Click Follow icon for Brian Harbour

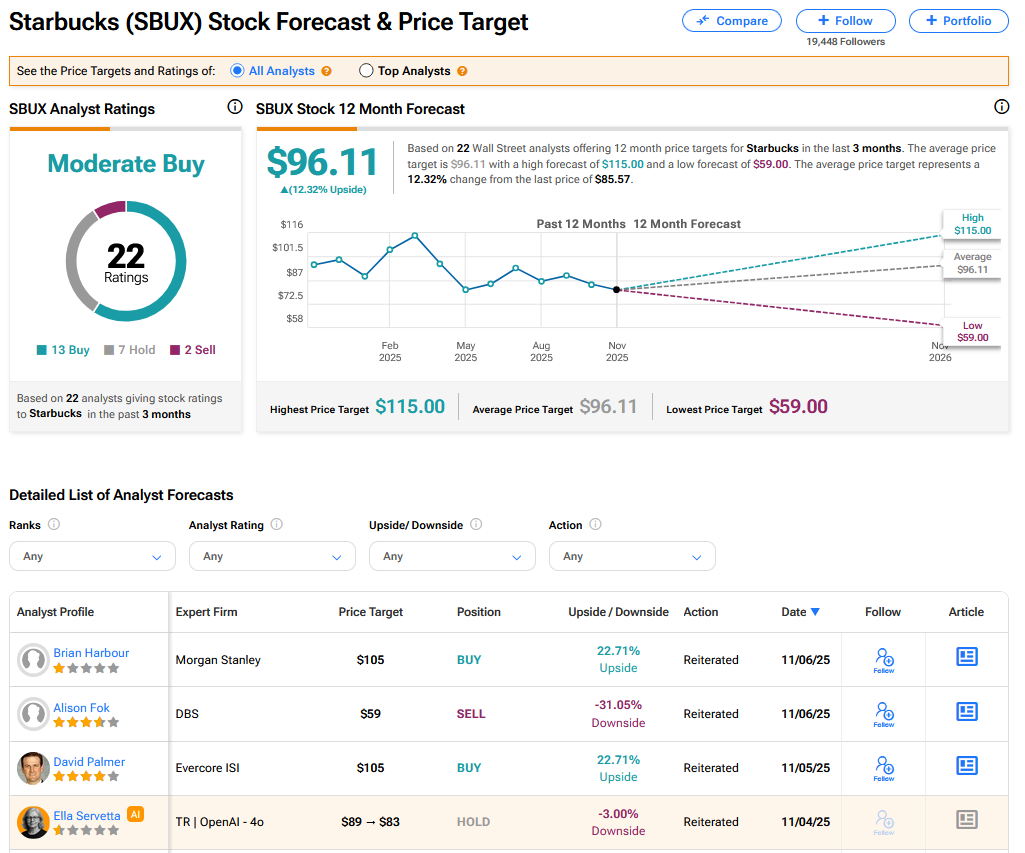click(x=883, y=659)
